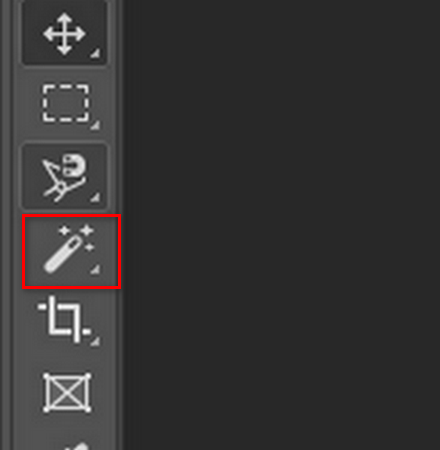Expand the Crop tool flyout triangle

point(95,341)
